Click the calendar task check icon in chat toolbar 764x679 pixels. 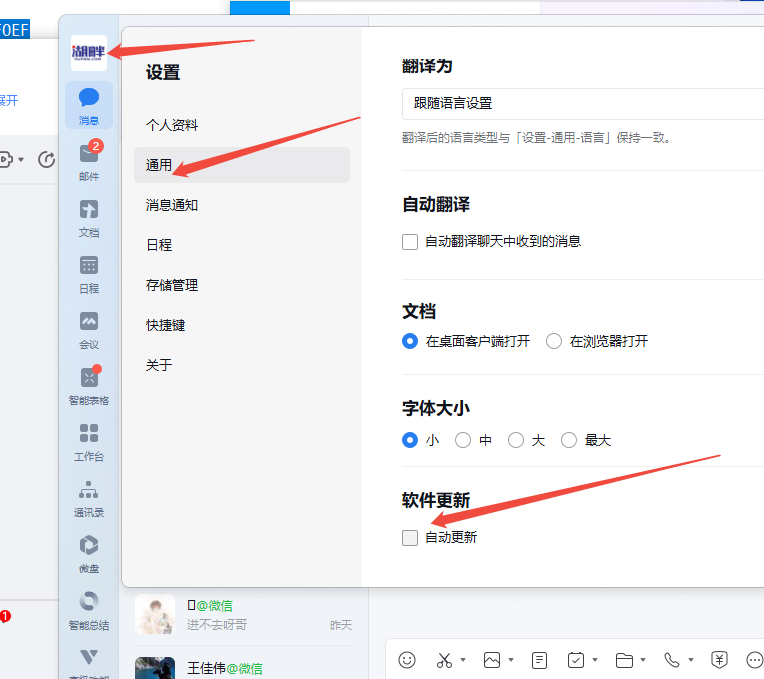576,660
